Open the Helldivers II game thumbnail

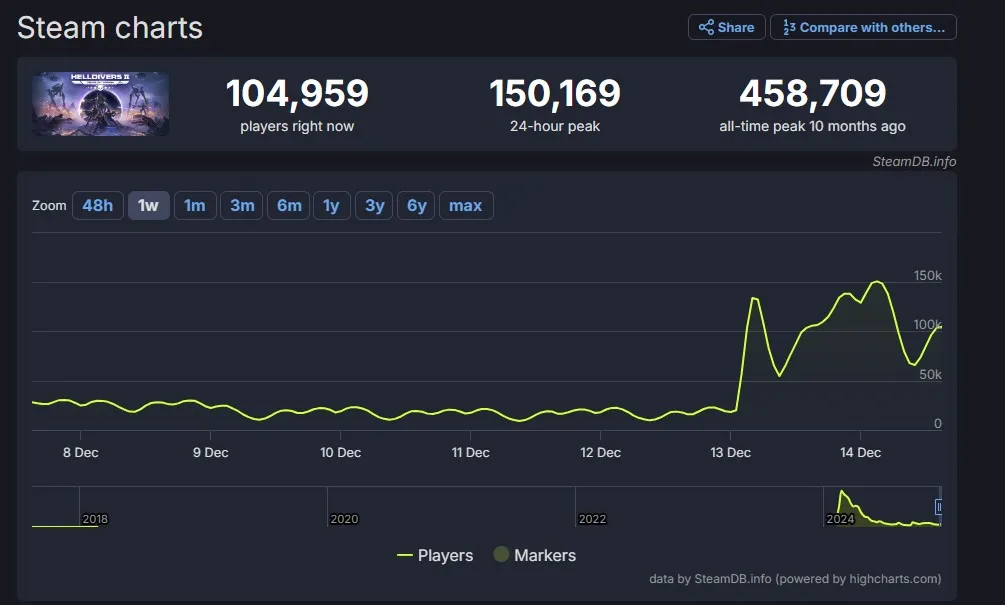101,104
